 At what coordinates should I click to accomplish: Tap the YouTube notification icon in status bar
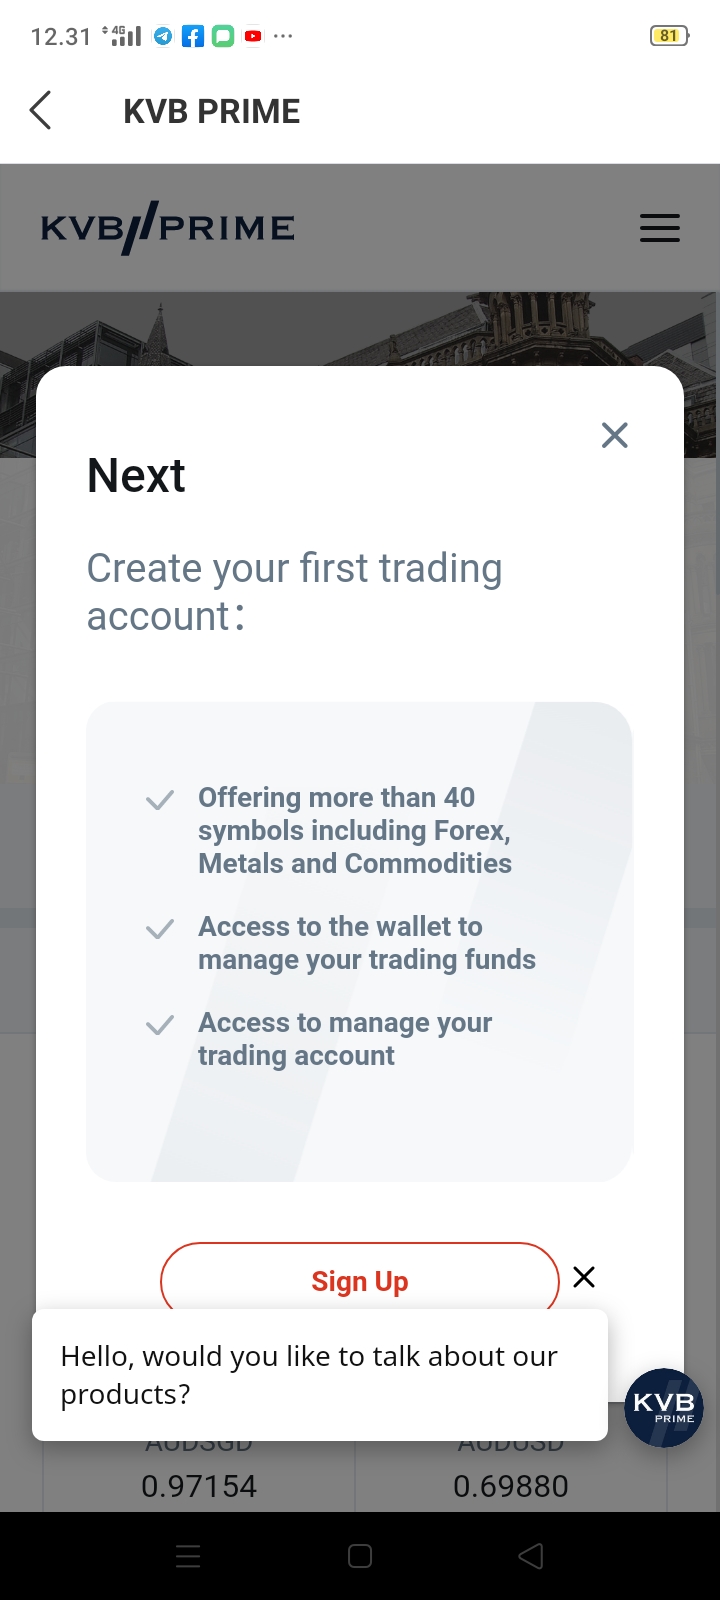[x=253, y=37]
